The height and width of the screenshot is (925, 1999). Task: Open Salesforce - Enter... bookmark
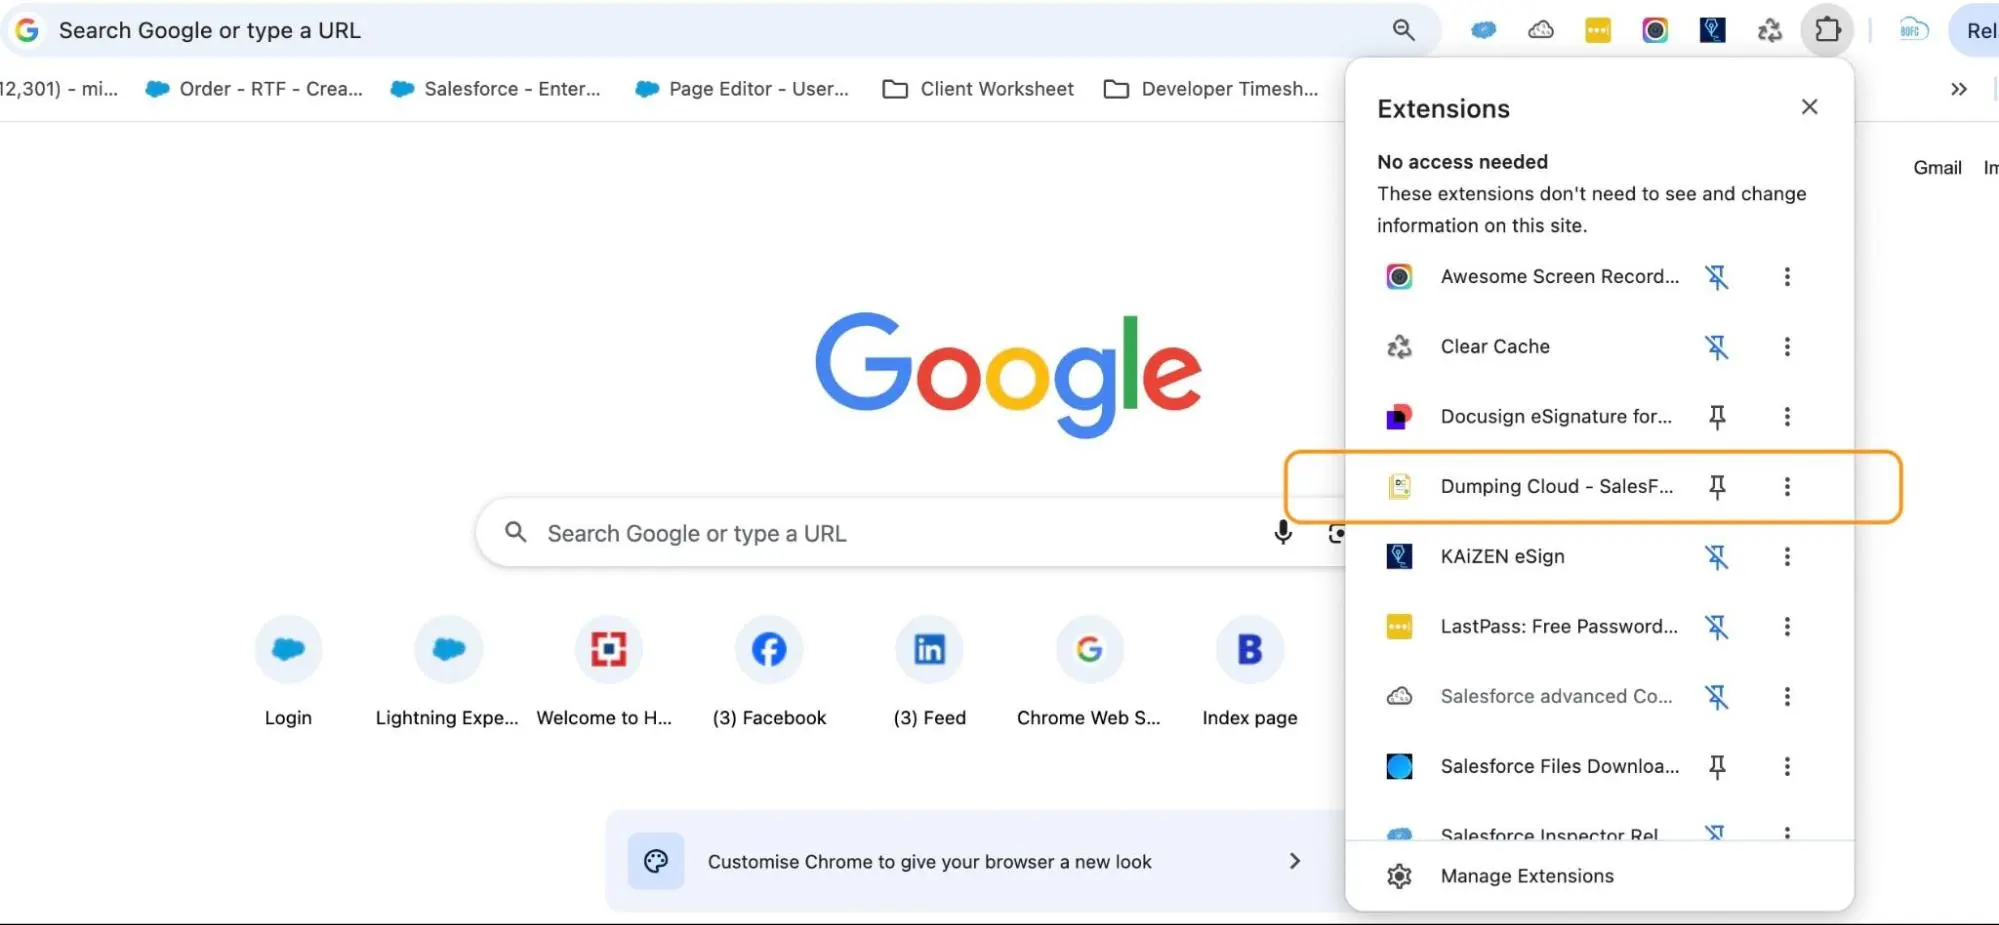(496, 89)
